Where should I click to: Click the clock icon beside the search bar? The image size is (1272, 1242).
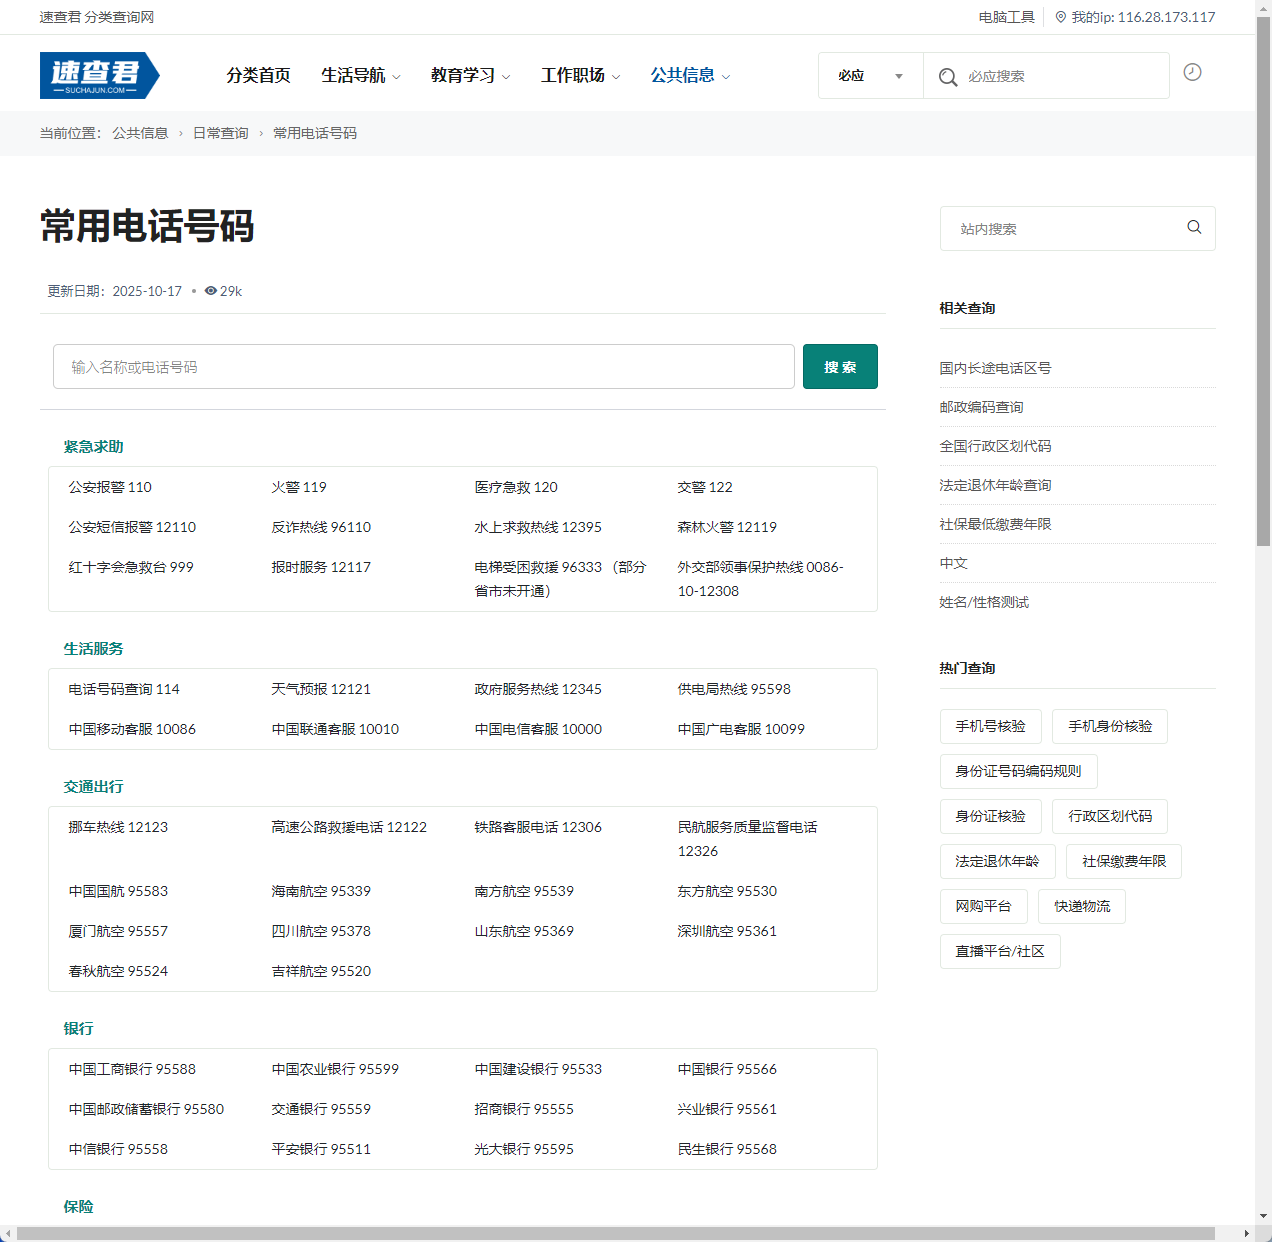1192,73
